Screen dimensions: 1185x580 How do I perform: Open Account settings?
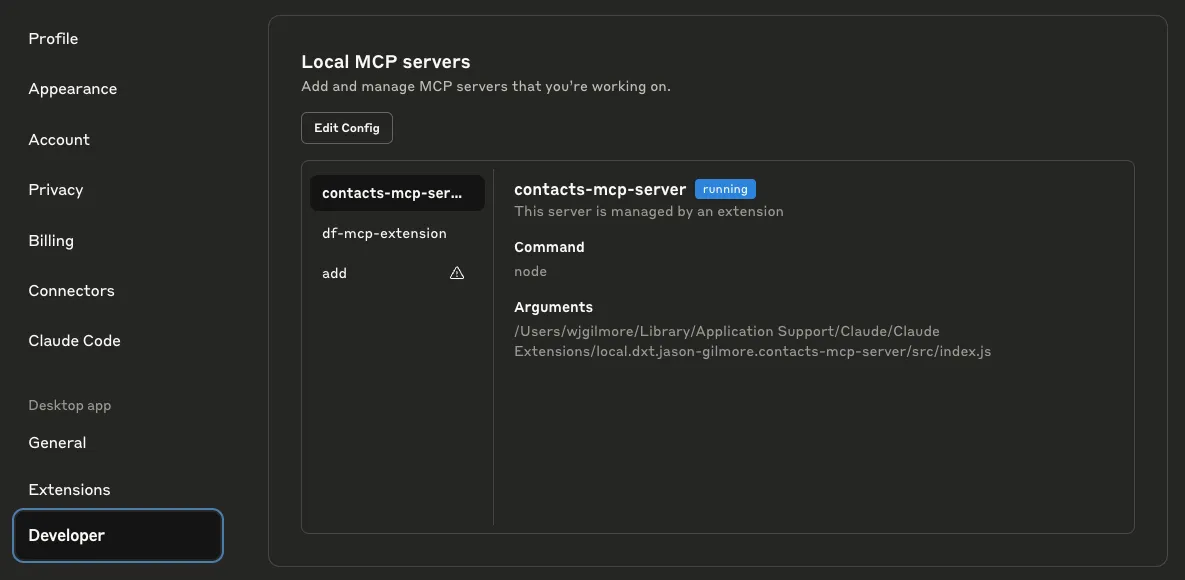[59, 140]
